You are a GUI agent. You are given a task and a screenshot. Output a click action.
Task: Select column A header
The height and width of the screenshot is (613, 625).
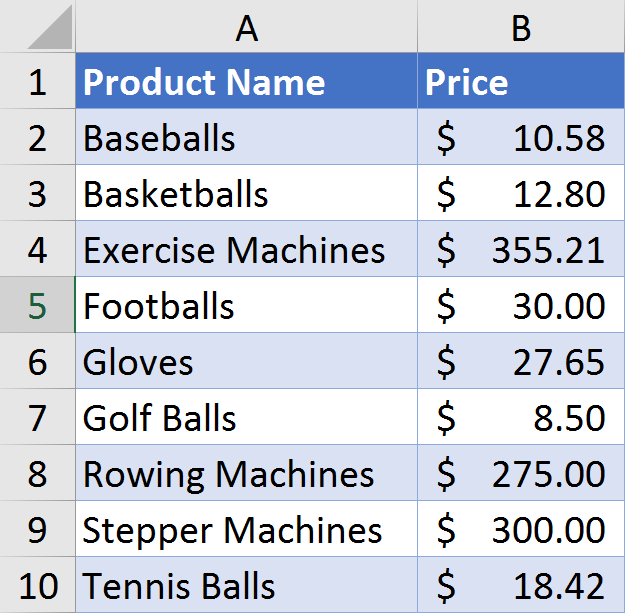tap(246, 28)
